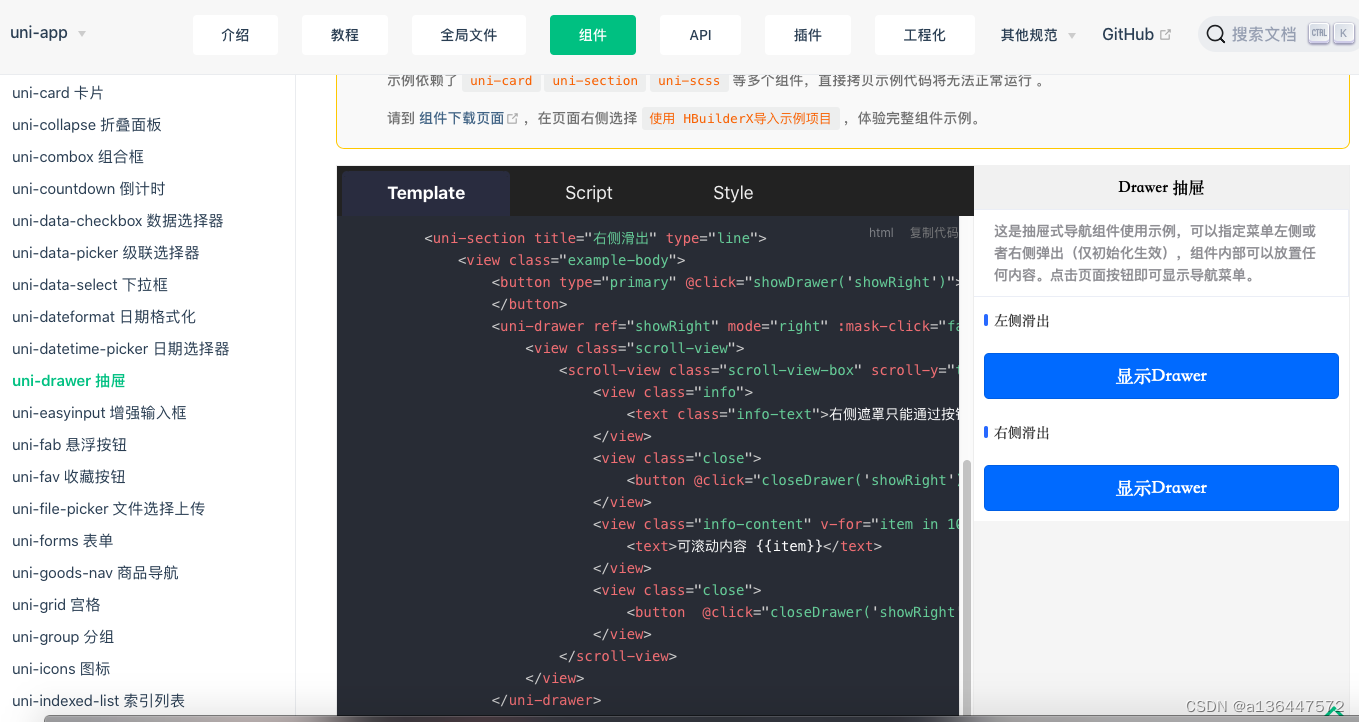
Task: Switch to the Template code tab
Action: tap(426, 193)
